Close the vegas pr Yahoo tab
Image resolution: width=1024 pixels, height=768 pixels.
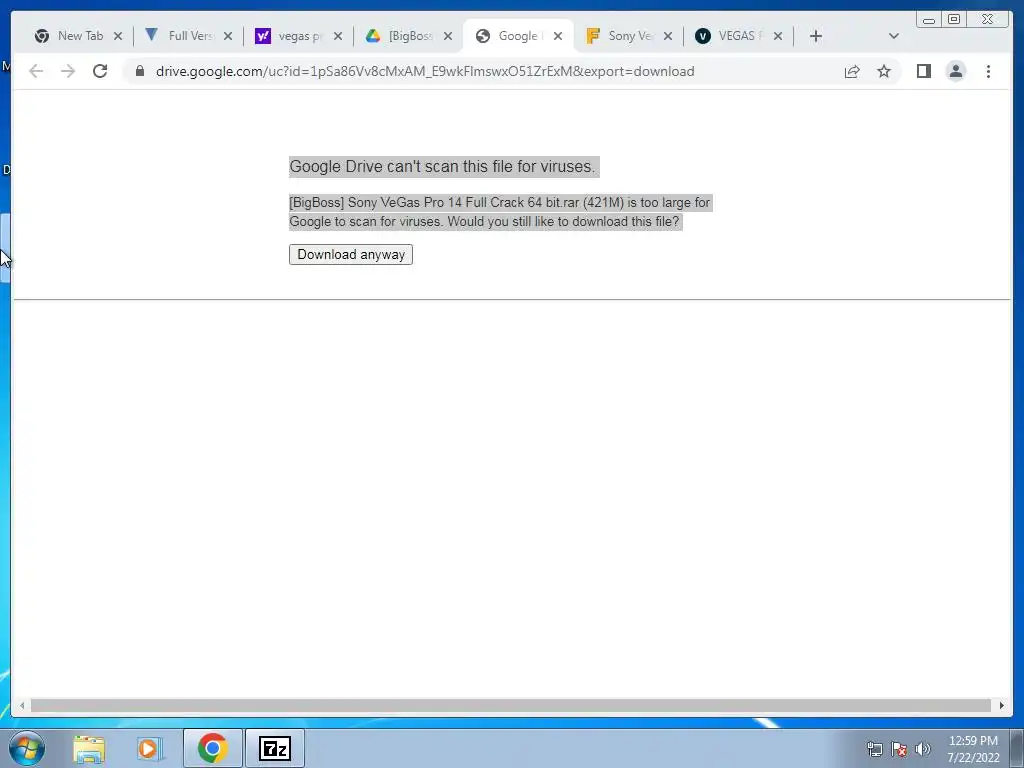coord(338,36)
